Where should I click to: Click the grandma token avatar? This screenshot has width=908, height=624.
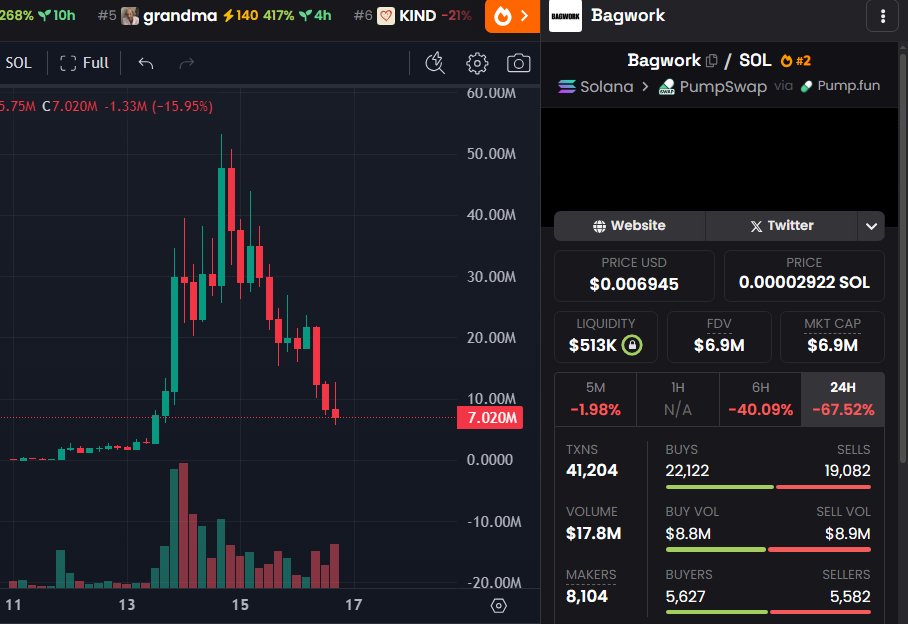130,16
